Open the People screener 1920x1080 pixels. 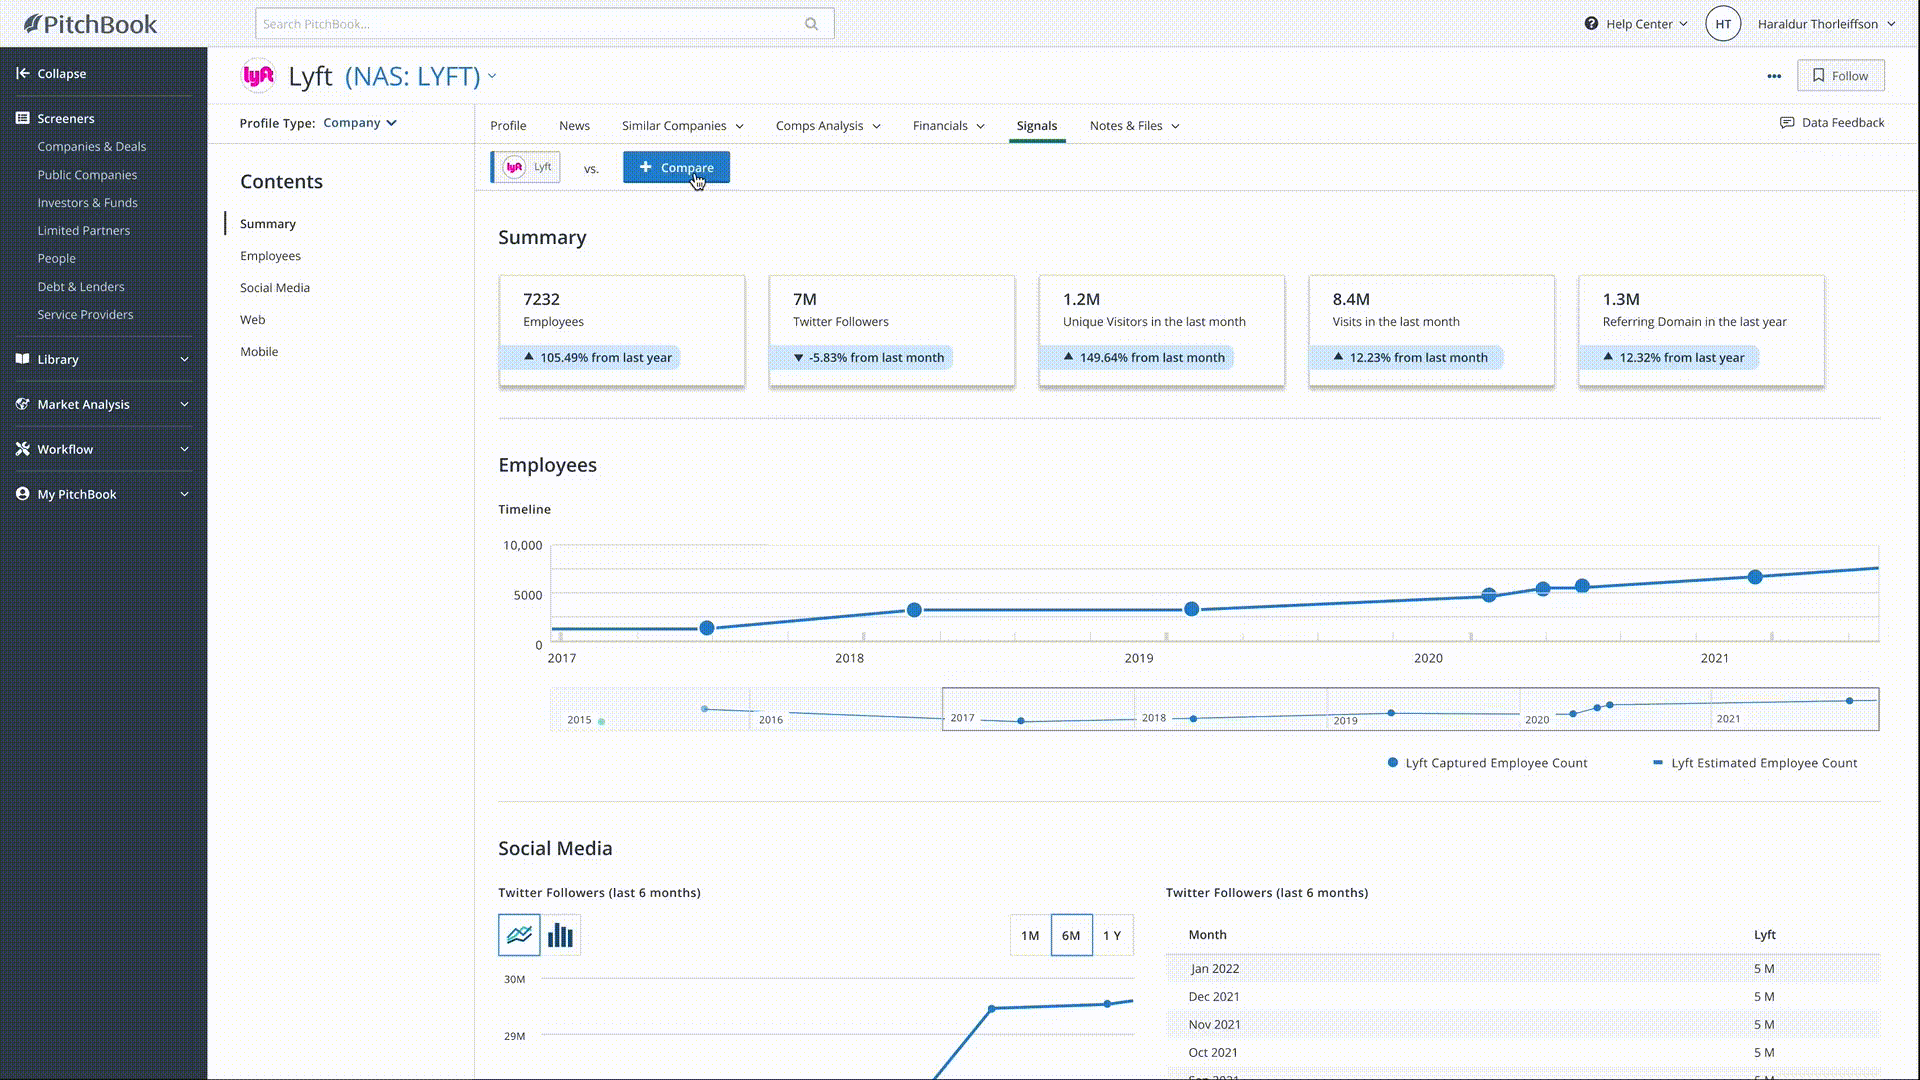tap(56, 258)
